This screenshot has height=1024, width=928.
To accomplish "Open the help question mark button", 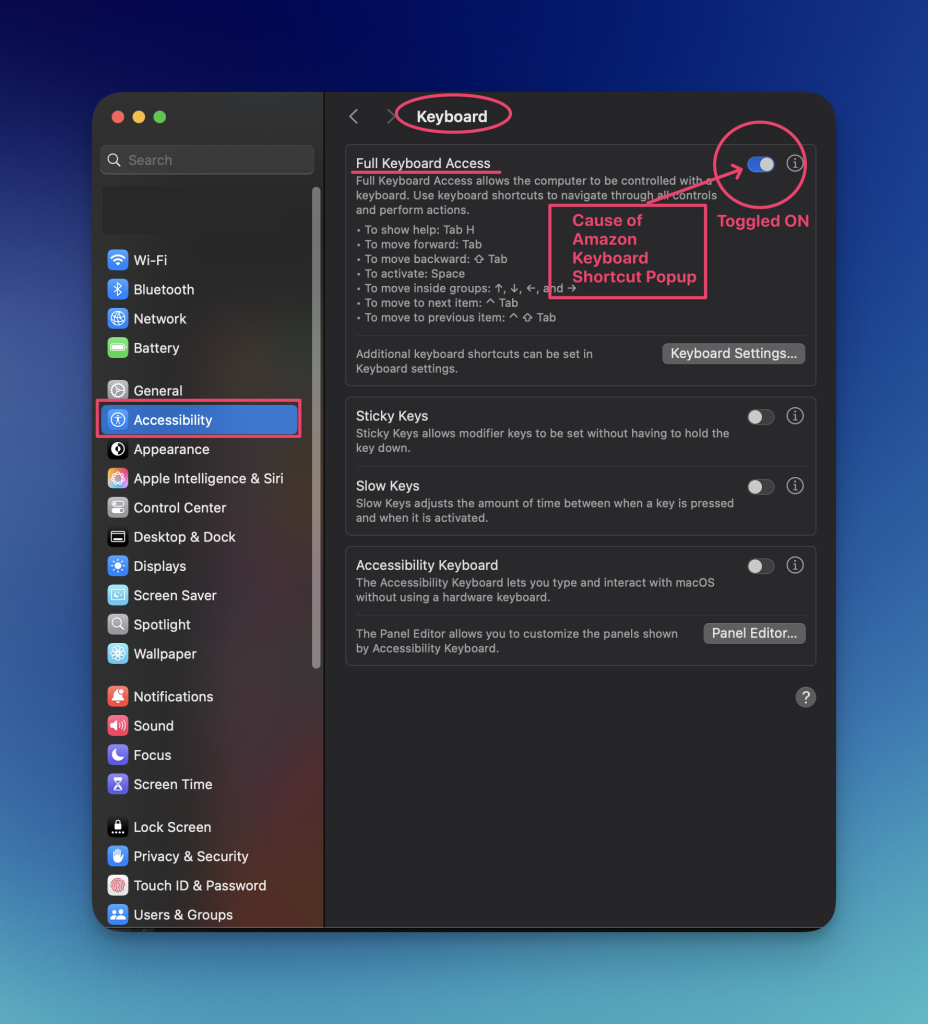I will pyautogui.click(x=805, y=697).
